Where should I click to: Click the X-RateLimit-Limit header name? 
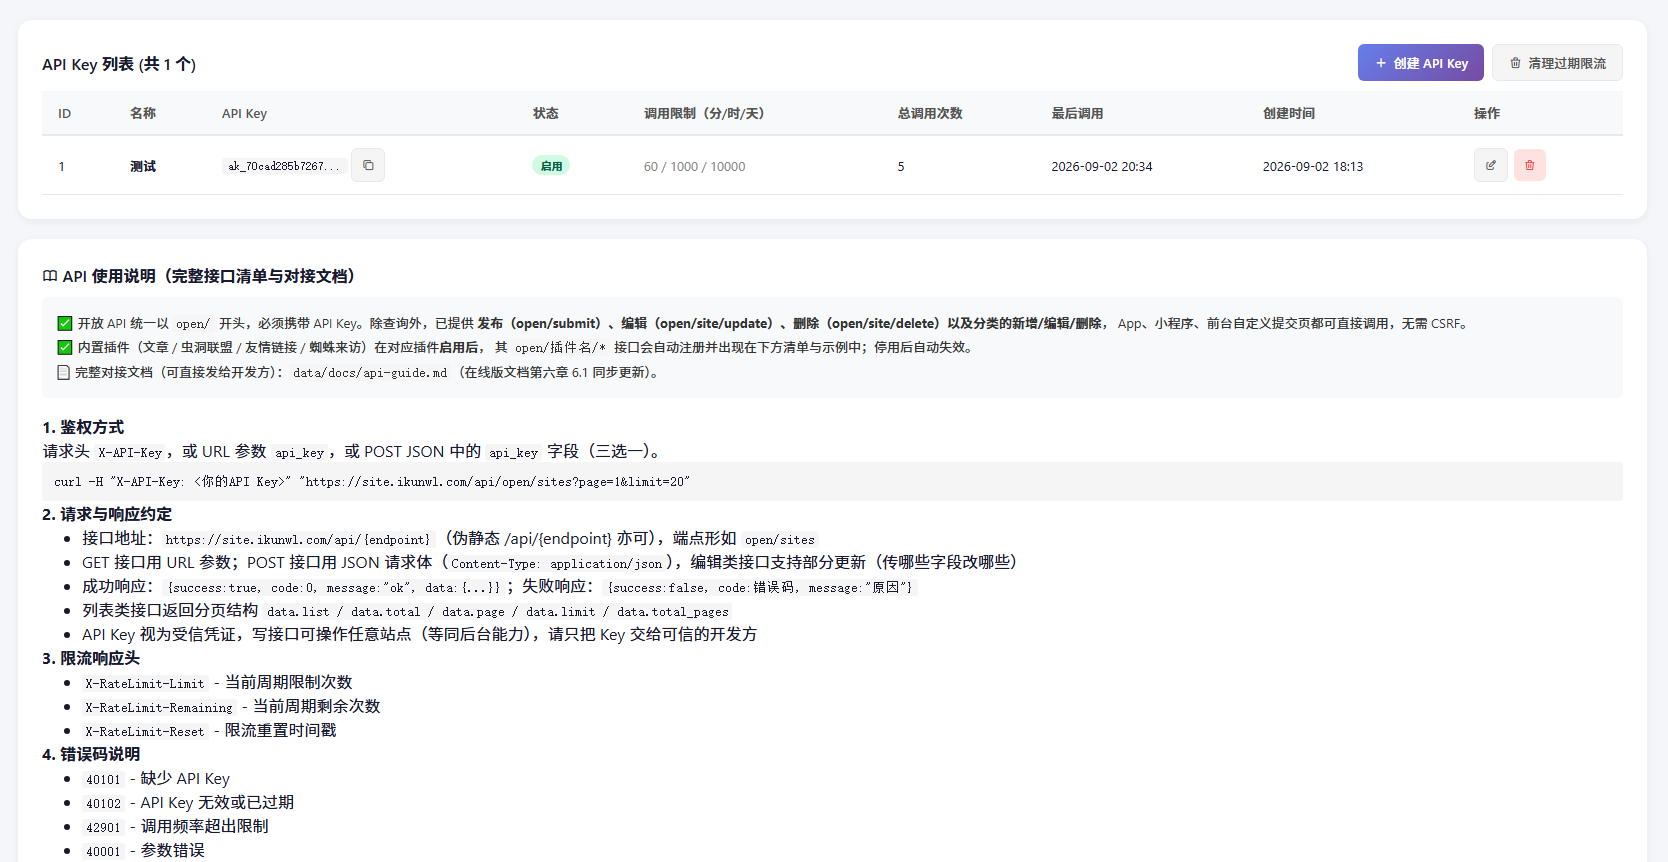pyautogui.click(x=145, y=683)
